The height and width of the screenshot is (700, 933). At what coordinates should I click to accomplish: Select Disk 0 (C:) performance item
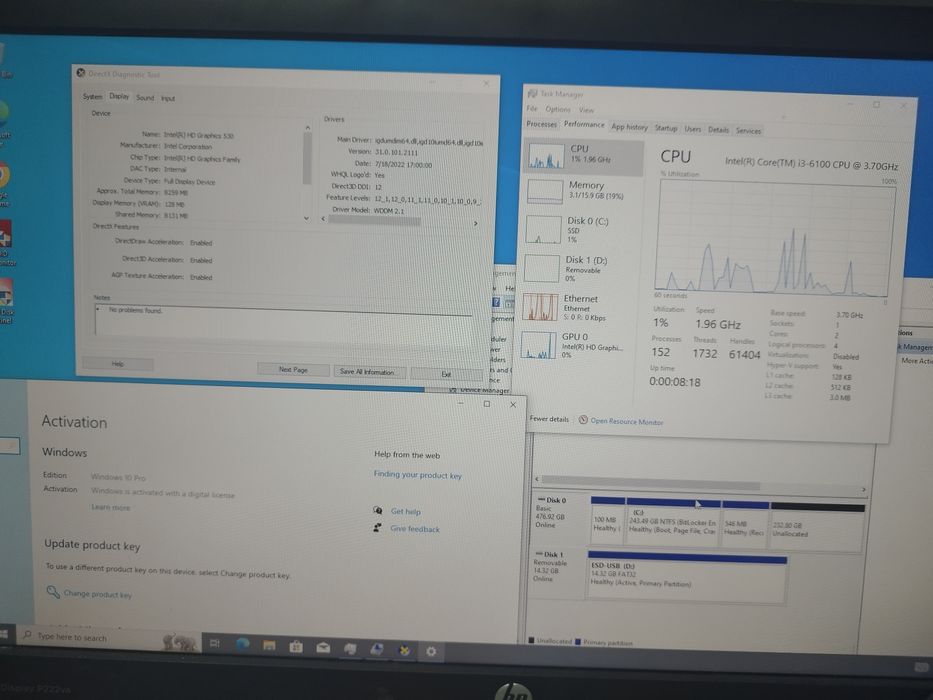pyautogui.click(x=582, y=230)
